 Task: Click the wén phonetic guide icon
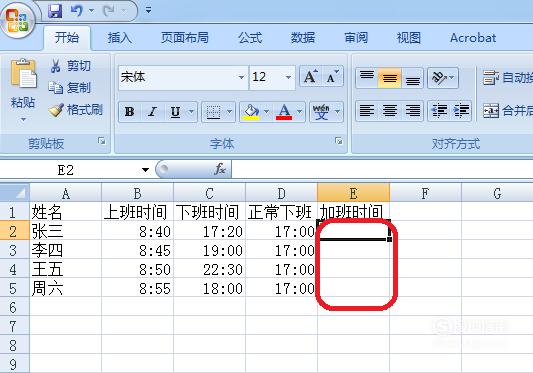tap(321, 112)
